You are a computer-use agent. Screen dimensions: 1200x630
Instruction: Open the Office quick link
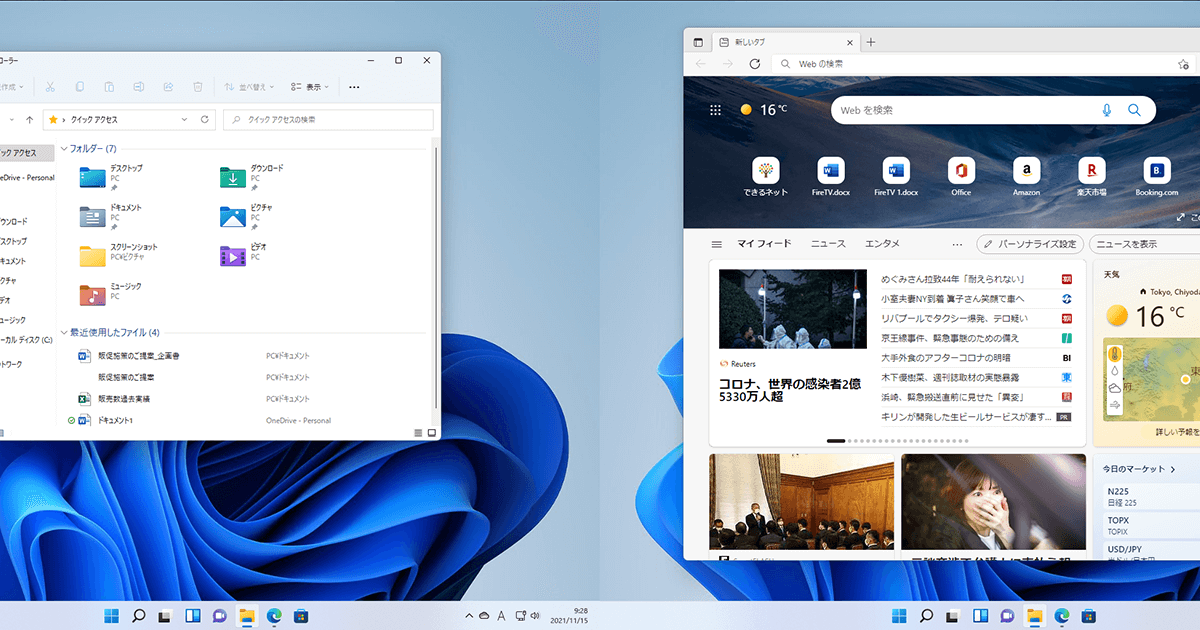click(x=961, y=177)
